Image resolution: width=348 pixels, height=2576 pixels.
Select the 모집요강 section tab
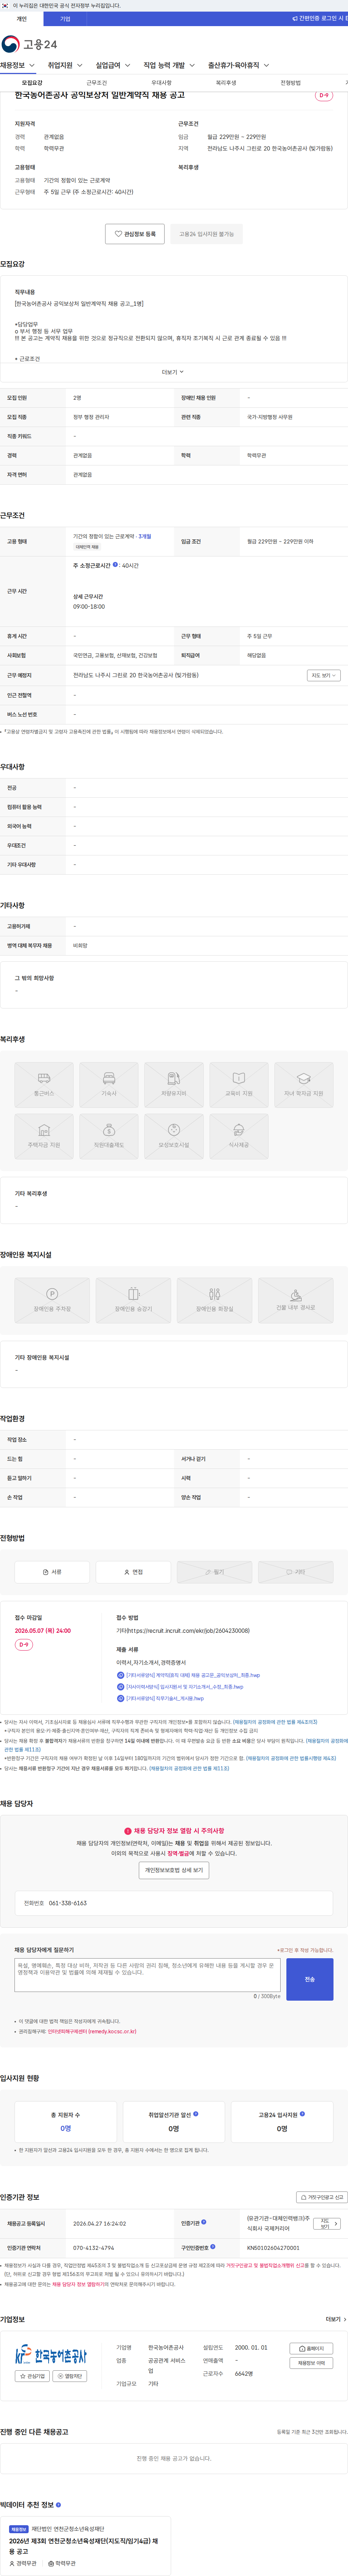32,83
